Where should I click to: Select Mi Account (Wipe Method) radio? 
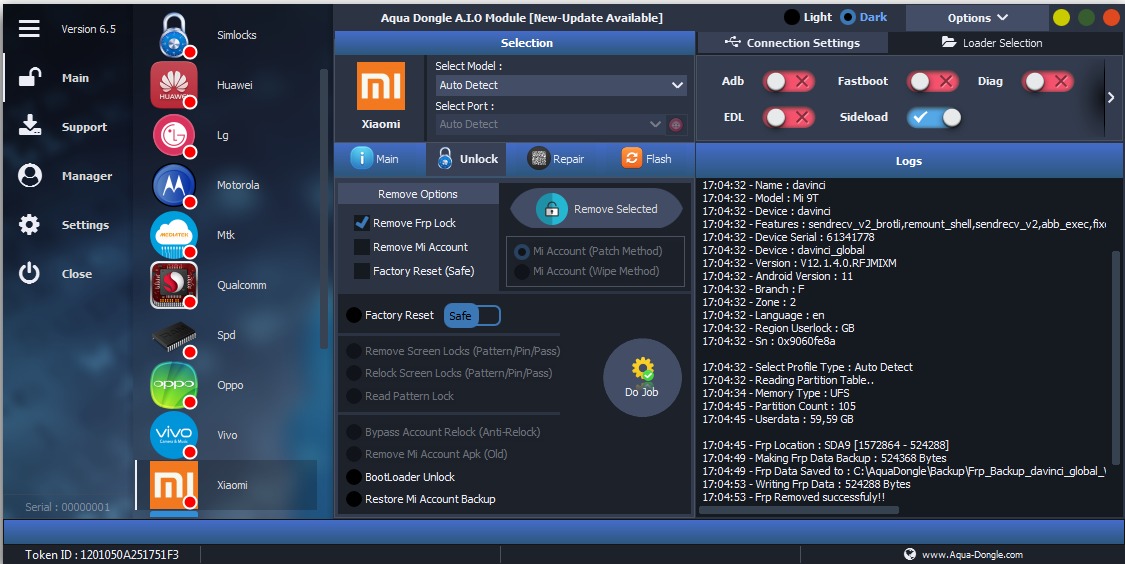tap(522, 271)
